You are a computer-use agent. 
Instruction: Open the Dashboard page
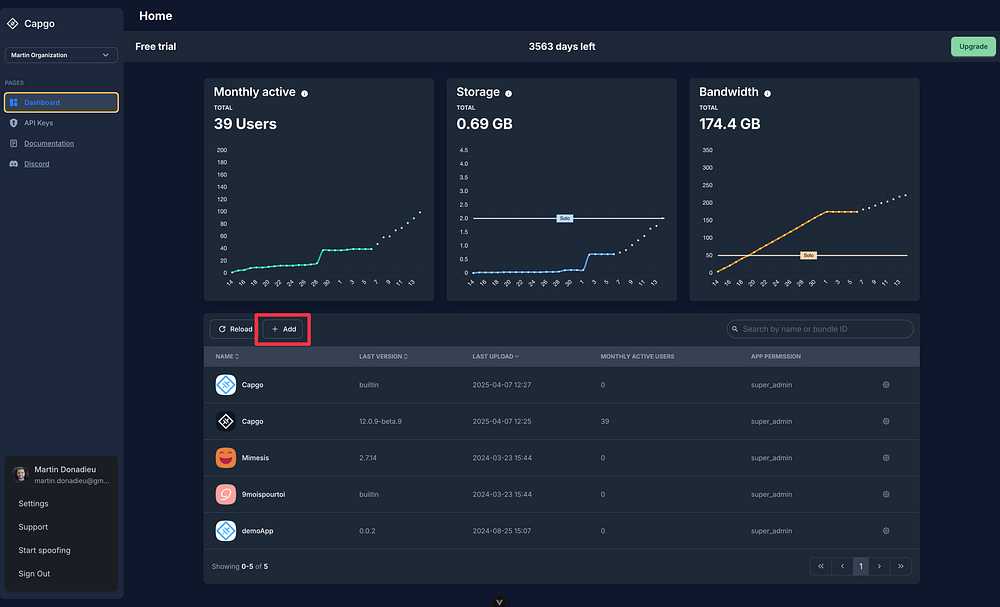tap(61, 102)
